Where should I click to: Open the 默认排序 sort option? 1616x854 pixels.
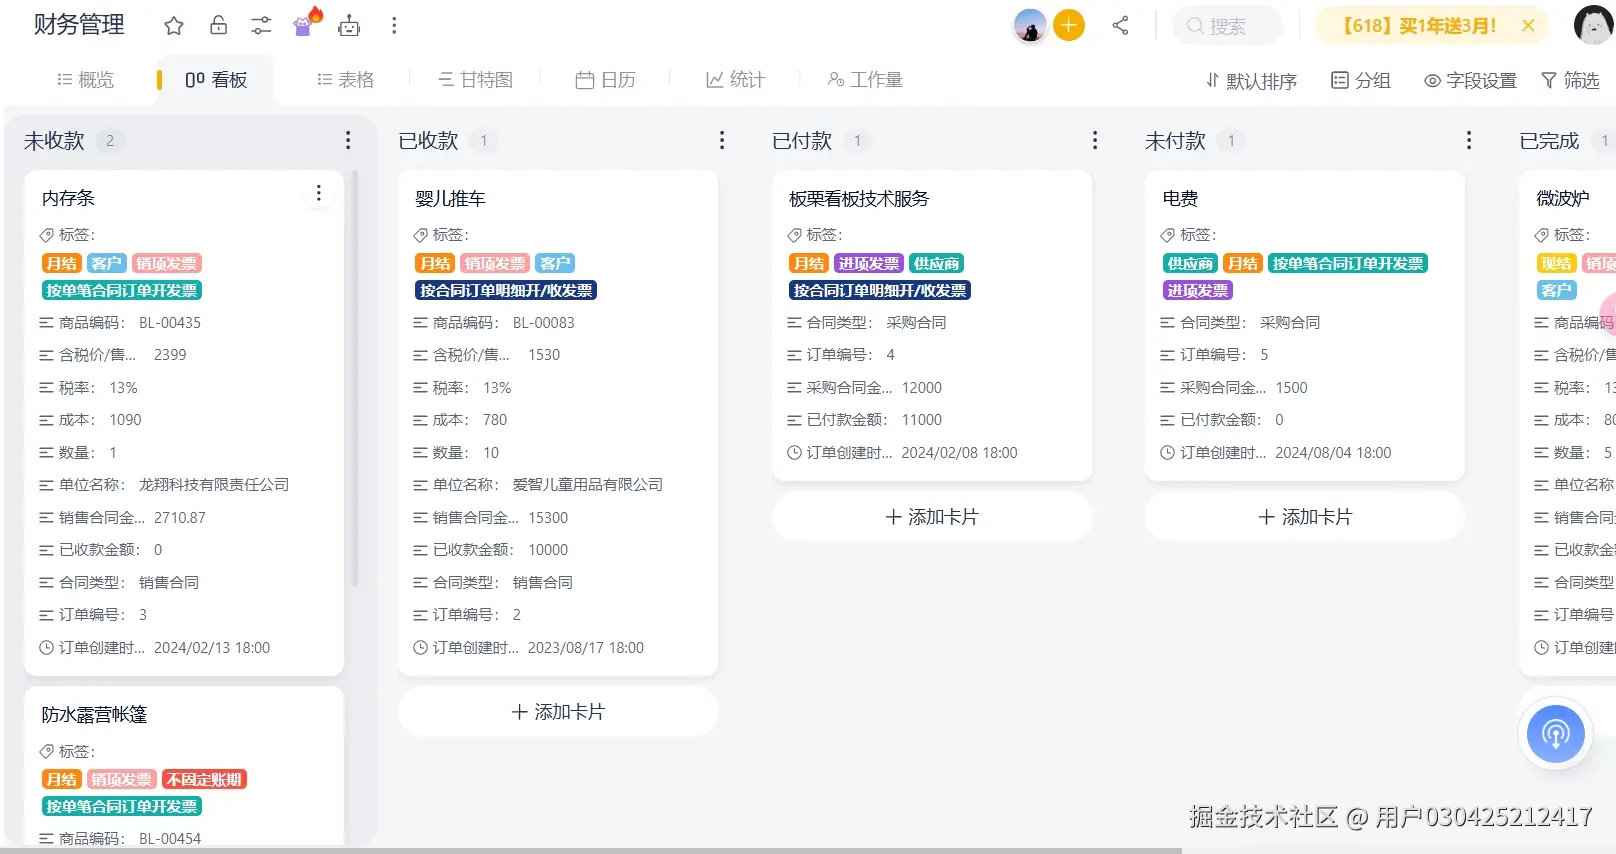[1251, 81]
